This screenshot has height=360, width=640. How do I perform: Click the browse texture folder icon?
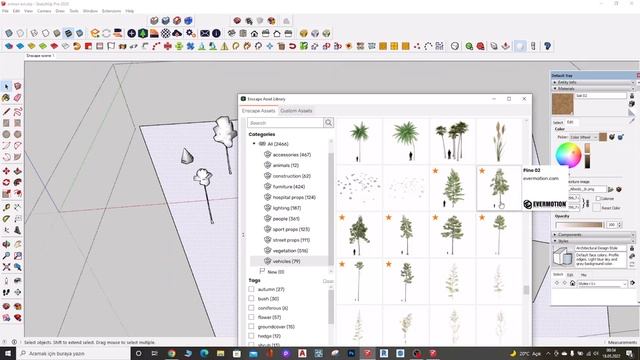pos(611,189)
